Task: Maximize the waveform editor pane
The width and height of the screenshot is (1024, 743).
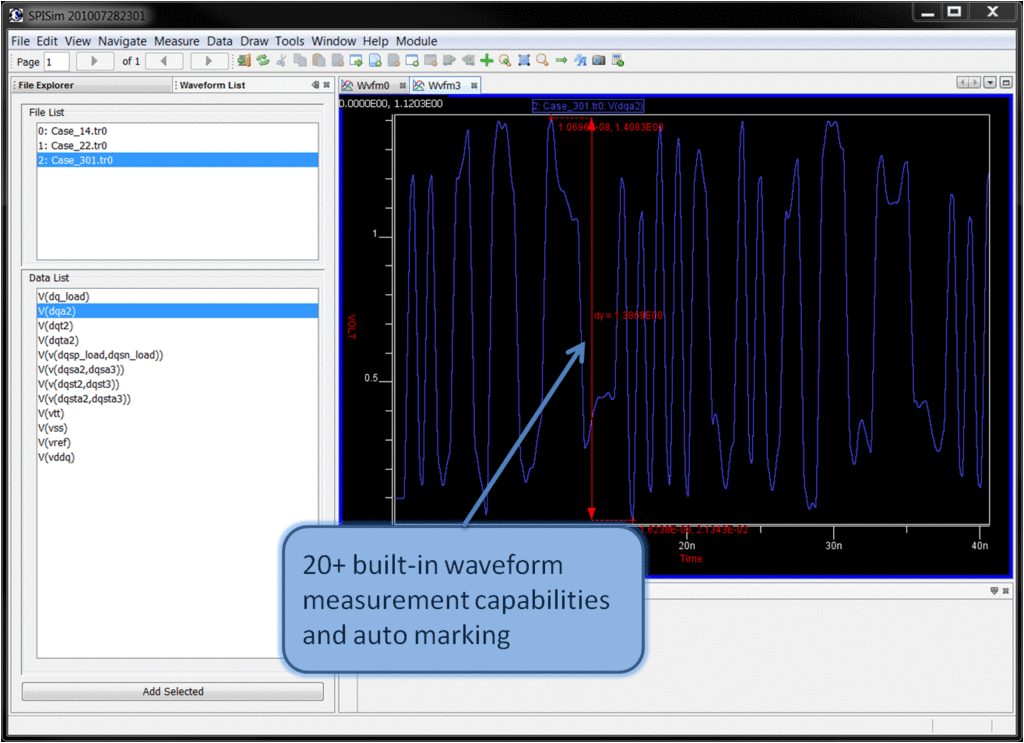Action: coord(1005,83)
